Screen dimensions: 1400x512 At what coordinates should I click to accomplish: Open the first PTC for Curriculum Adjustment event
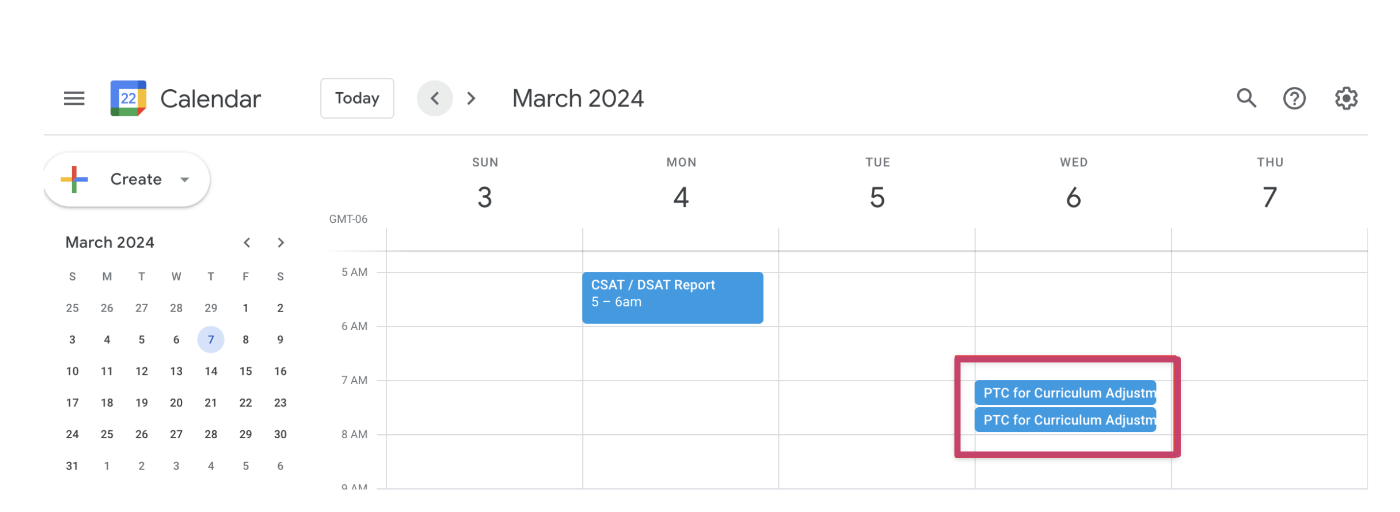click(1065, 393)
